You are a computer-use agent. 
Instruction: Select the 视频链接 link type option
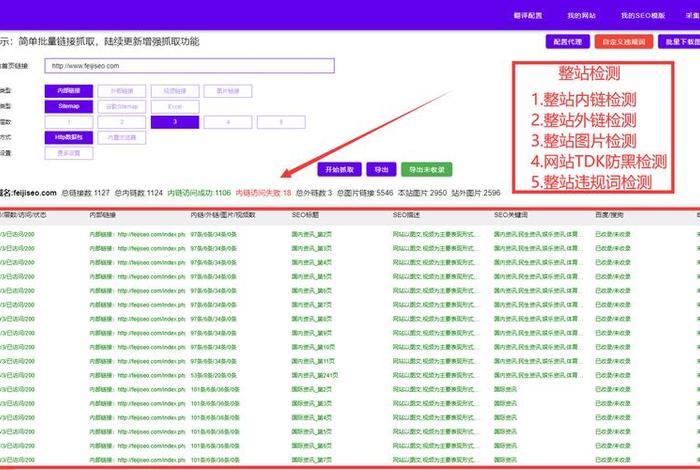(x=175, y=91)
